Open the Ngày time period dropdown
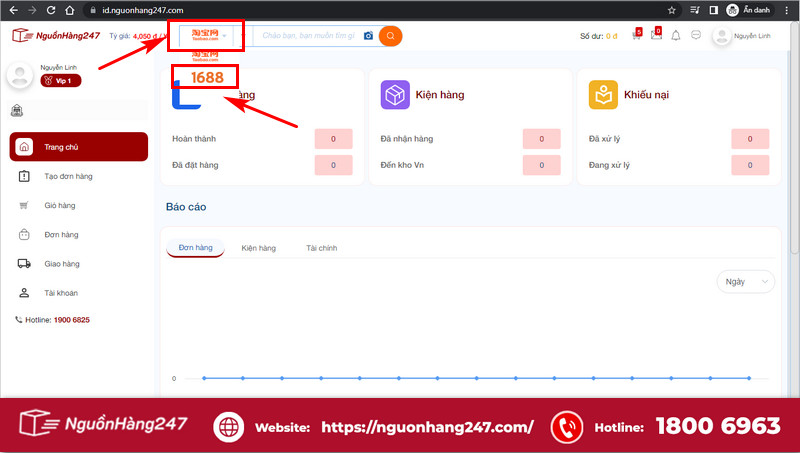This screenshot has height=453, width=800. (x=745, y=282)
